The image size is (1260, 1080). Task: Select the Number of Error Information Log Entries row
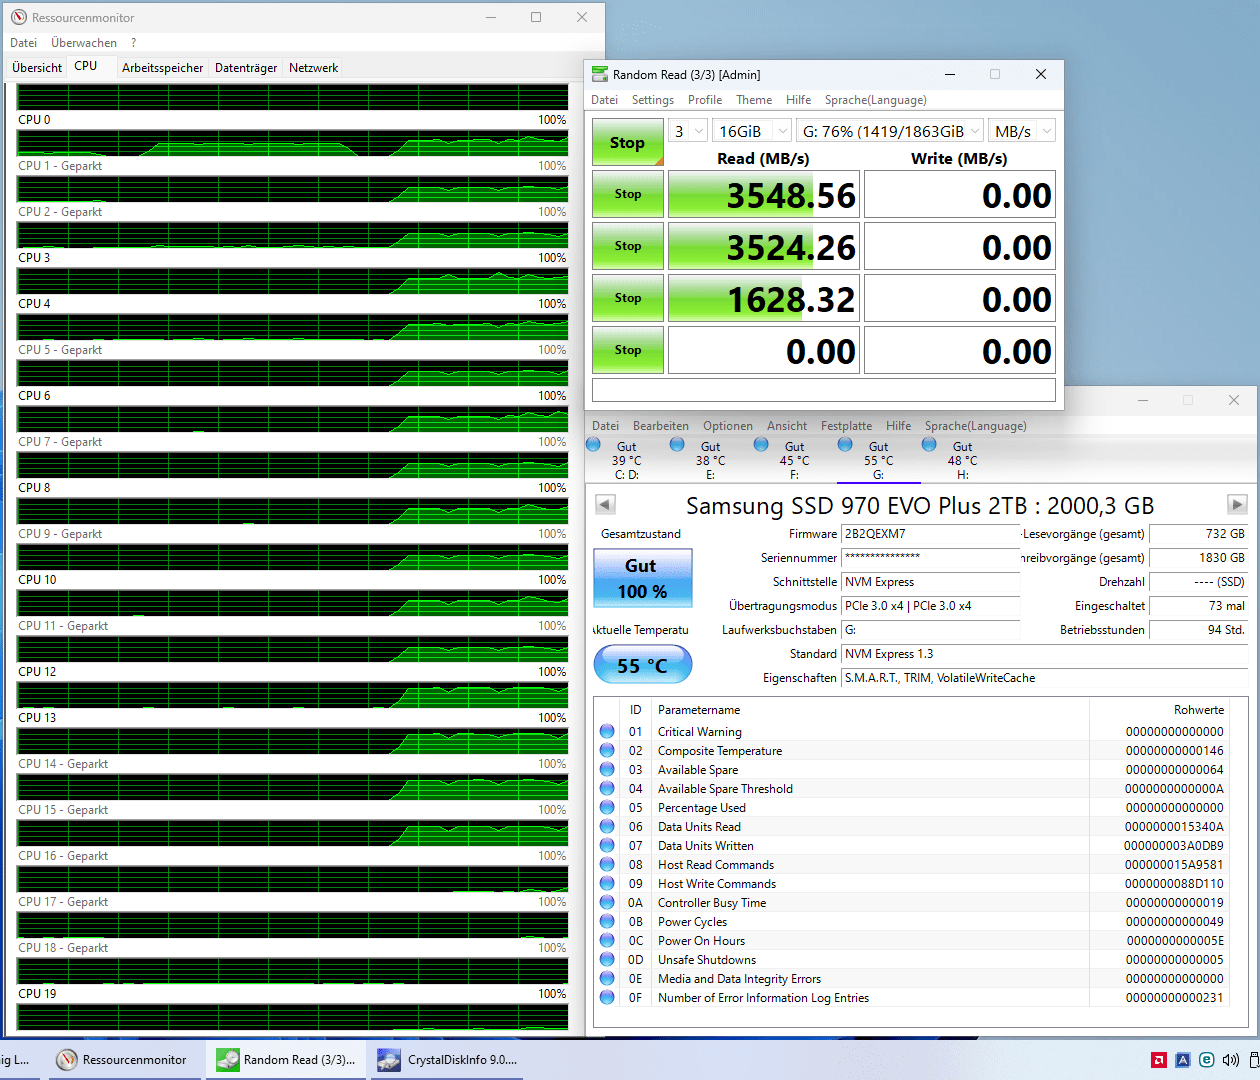[x=912, y=997]
